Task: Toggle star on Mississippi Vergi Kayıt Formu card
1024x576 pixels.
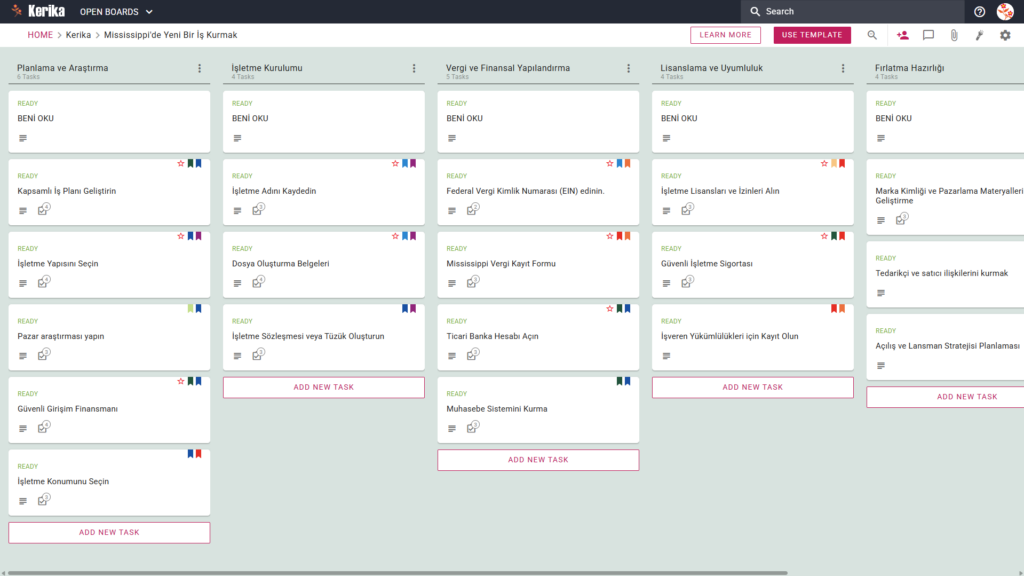Action: (609, 236)
